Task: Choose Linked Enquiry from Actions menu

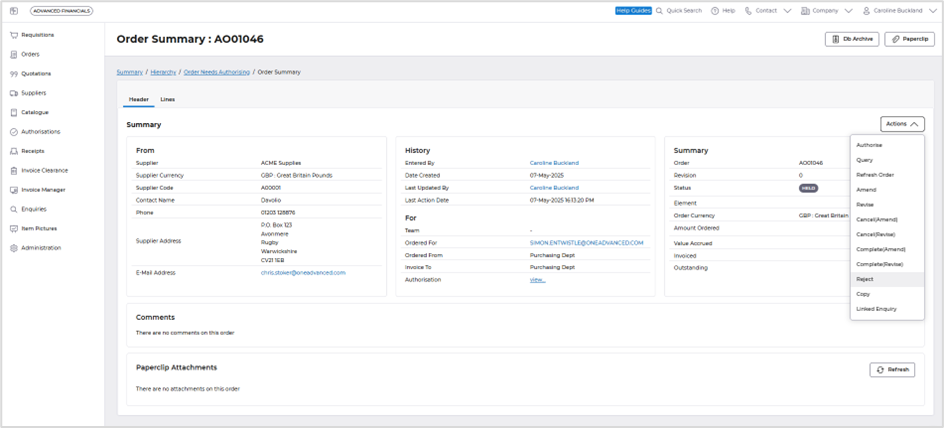Action: click(887, 309)
